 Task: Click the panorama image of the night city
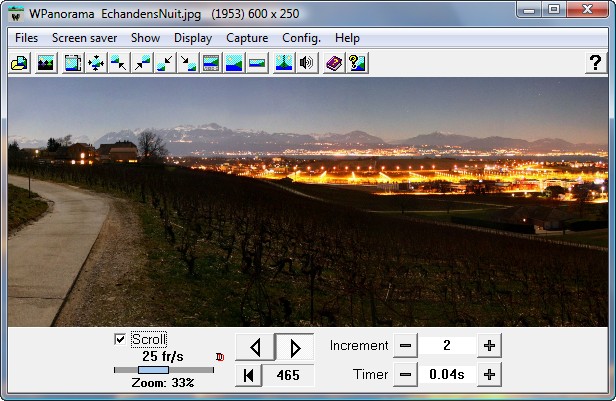click(x=308, y=202)
